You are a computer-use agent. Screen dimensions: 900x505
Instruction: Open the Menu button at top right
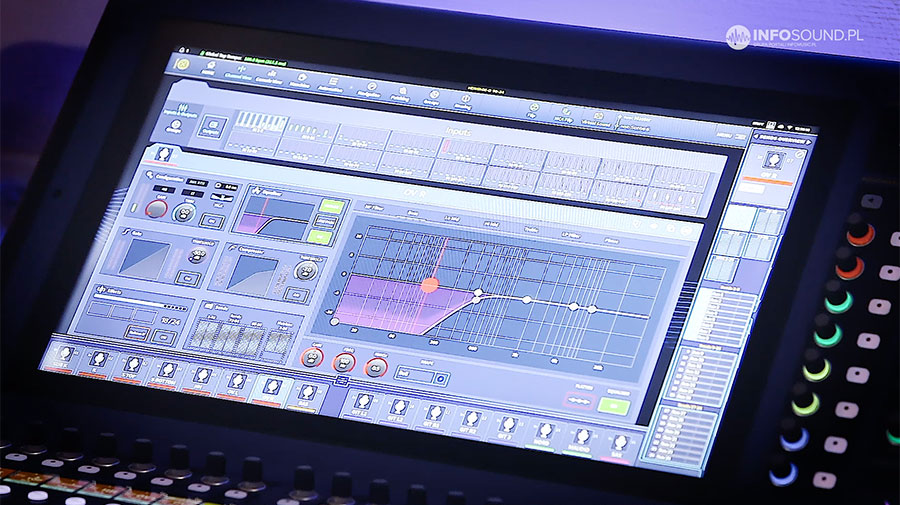point(731,136)
